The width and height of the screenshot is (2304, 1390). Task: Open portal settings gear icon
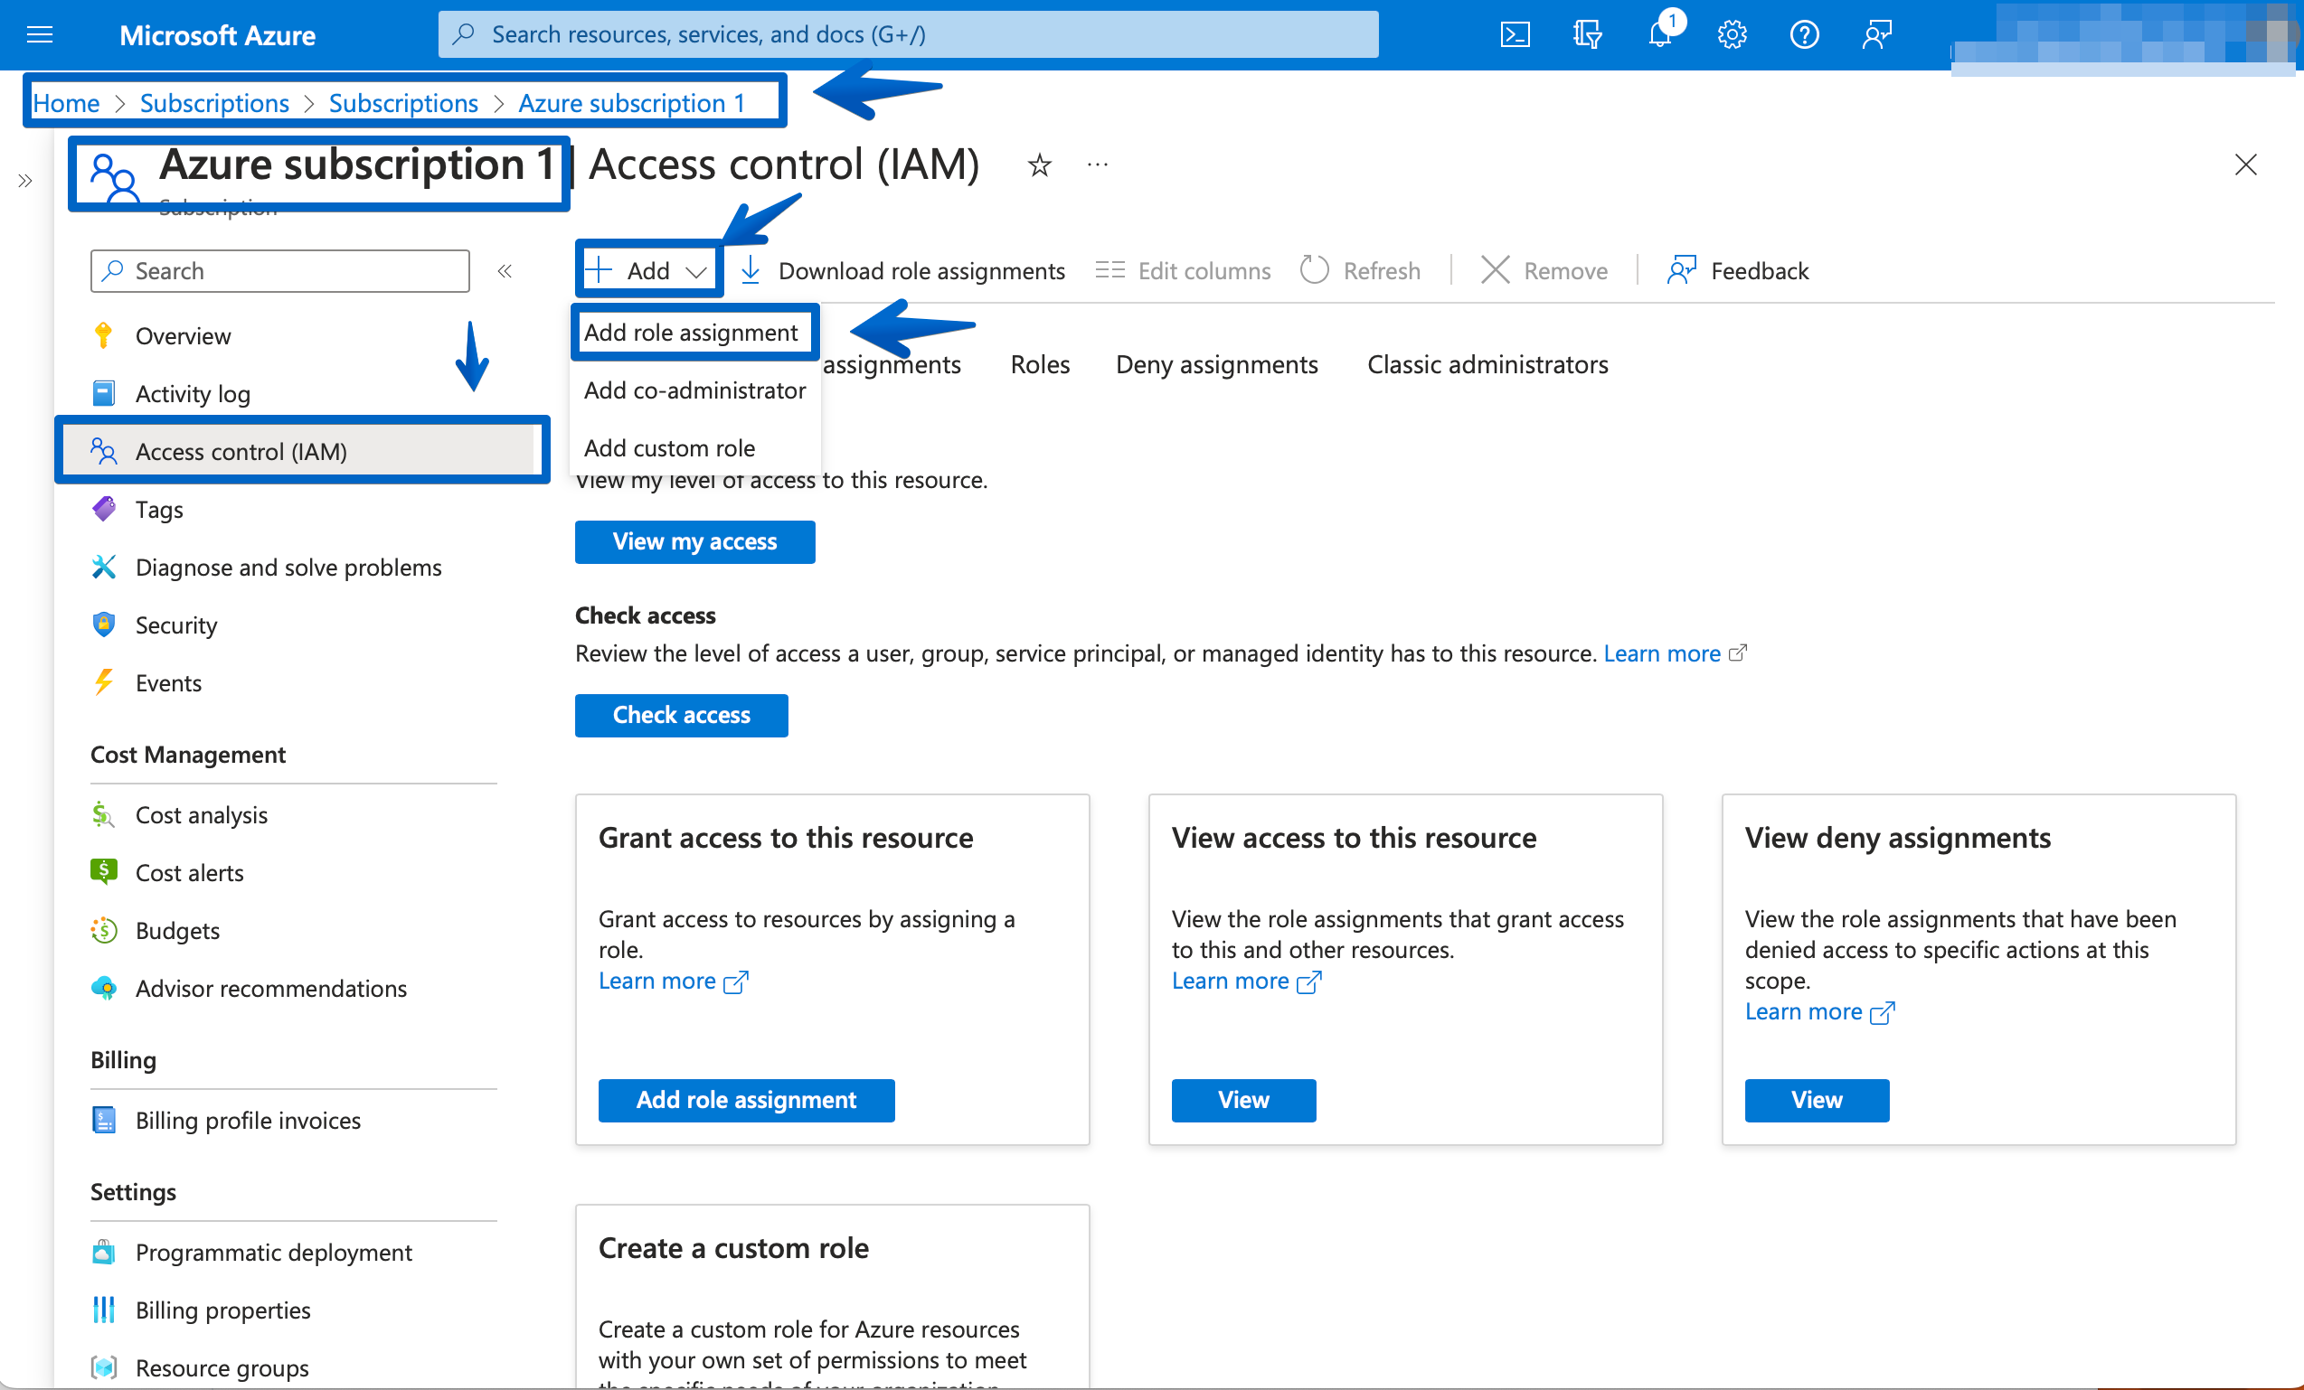(x=1732, y=35)
